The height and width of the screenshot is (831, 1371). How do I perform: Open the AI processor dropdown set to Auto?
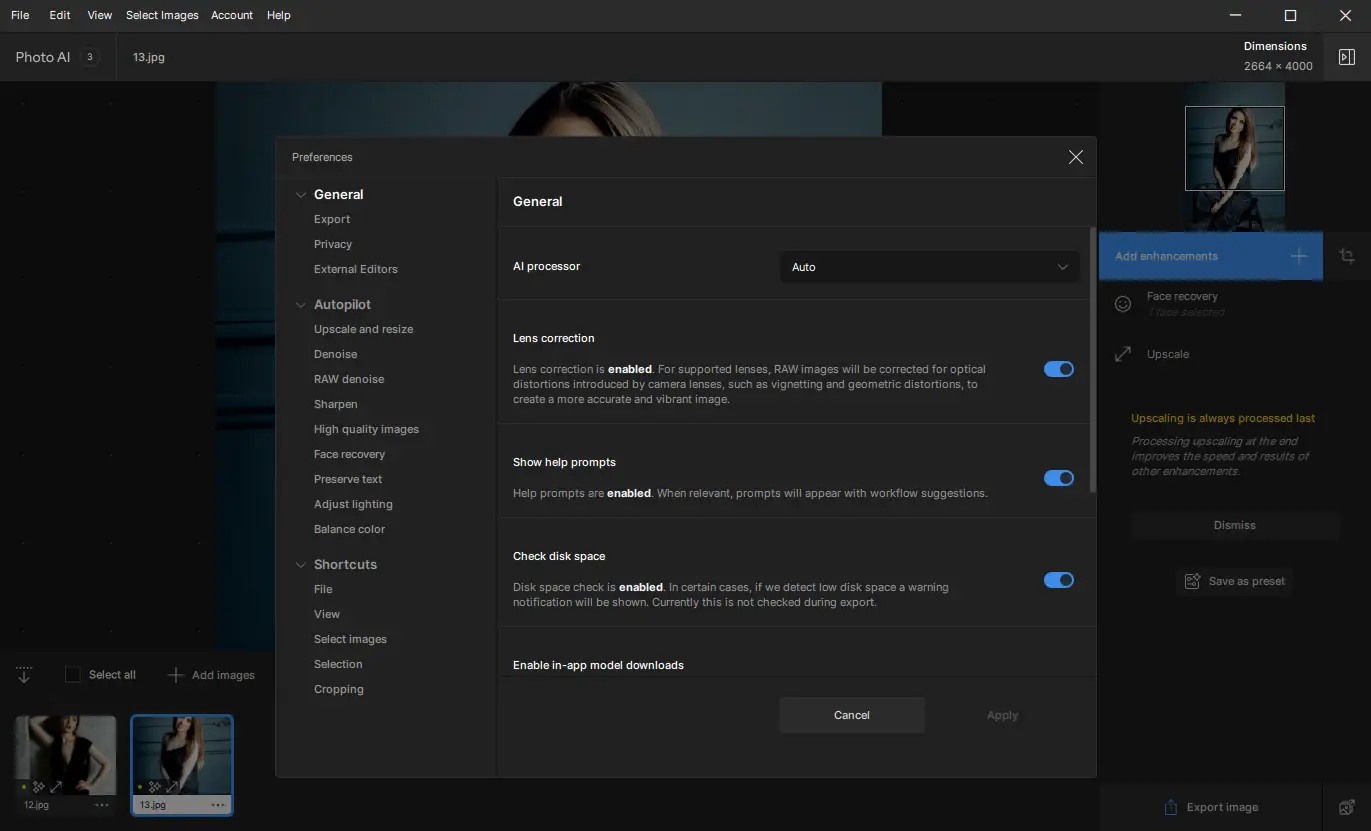click(929, 267)
